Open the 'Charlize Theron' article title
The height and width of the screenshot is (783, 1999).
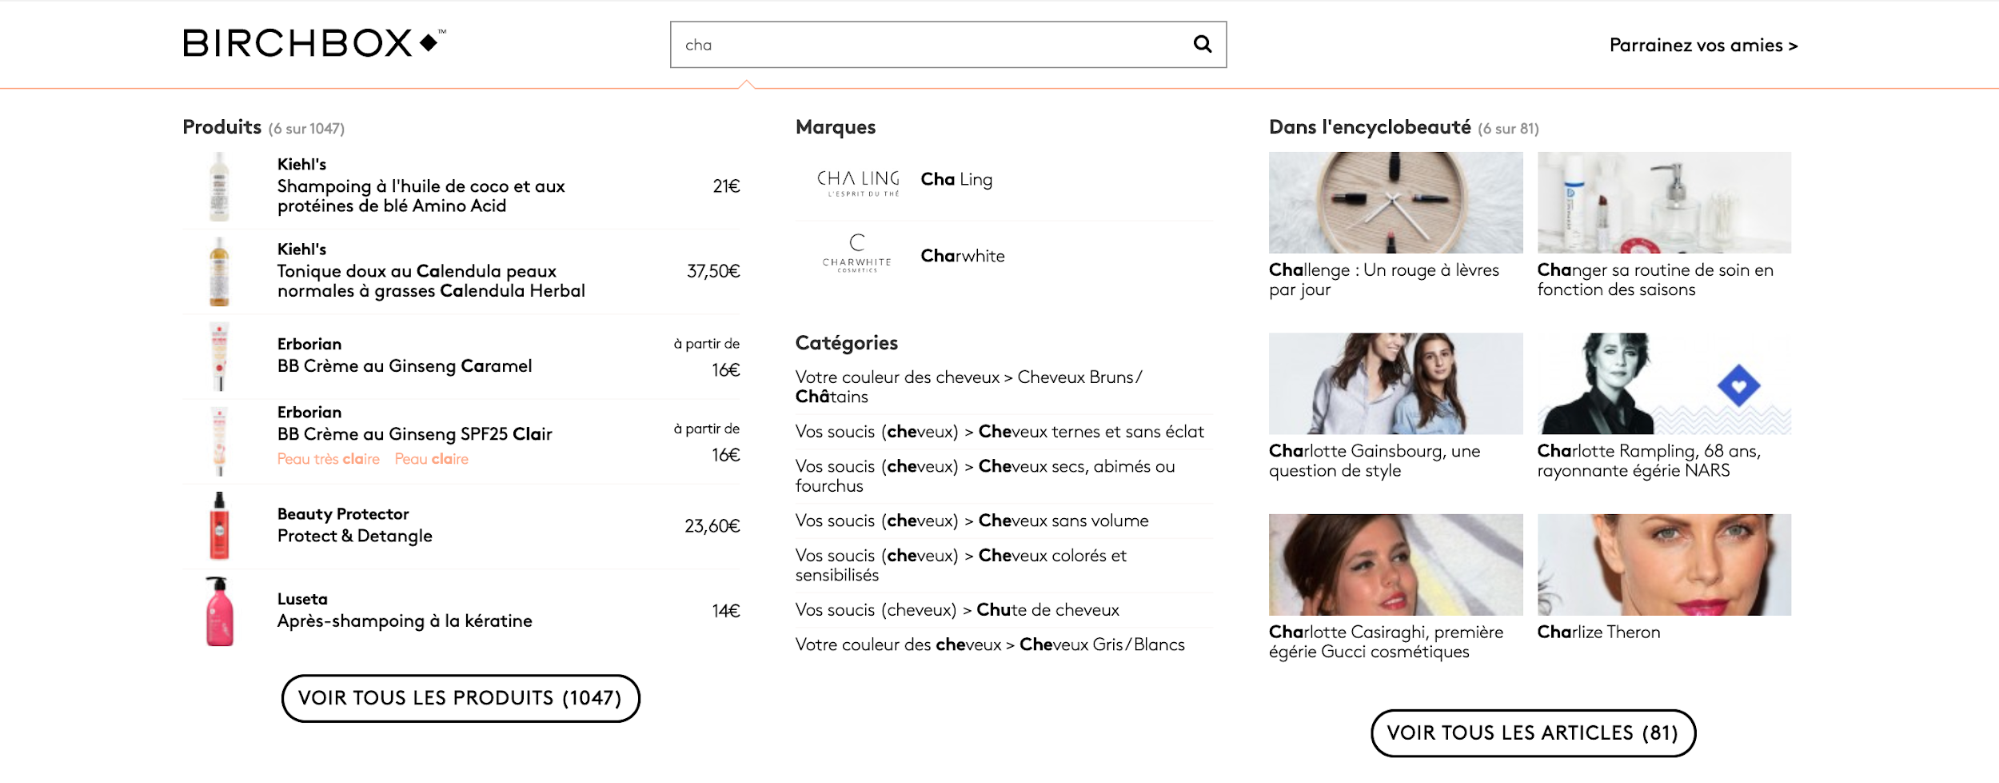[x=1598, y=632]
